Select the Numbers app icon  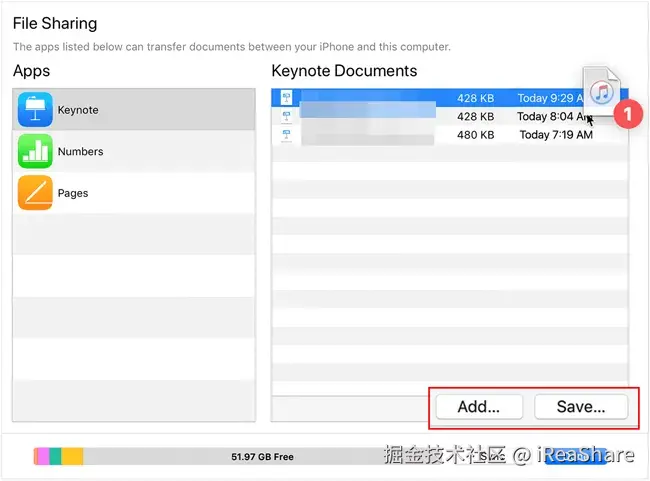[35, 151]
